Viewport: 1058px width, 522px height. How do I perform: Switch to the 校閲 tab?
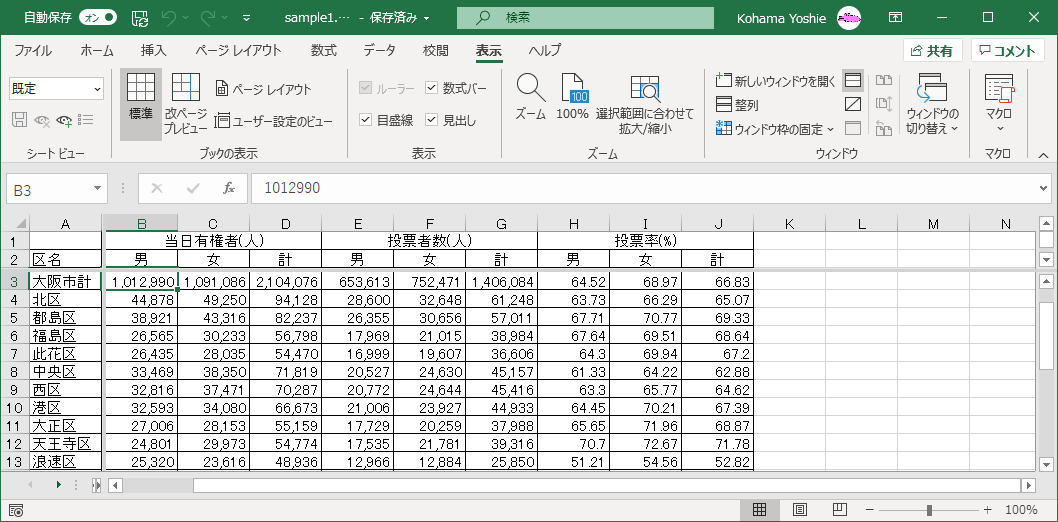coord(436,51)
